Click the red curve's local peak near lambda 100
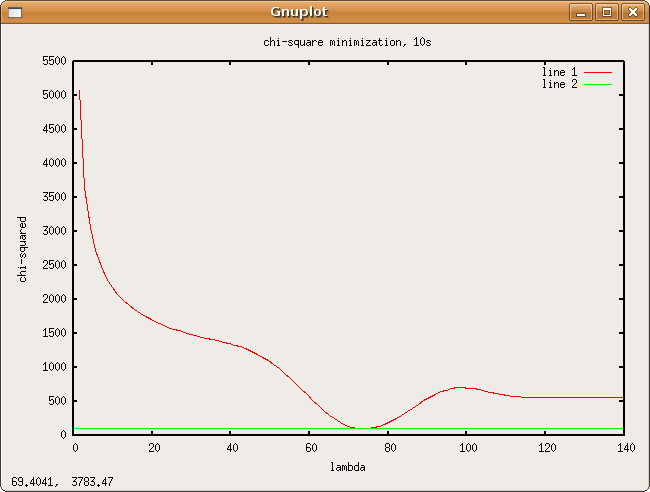 point(461,387)
